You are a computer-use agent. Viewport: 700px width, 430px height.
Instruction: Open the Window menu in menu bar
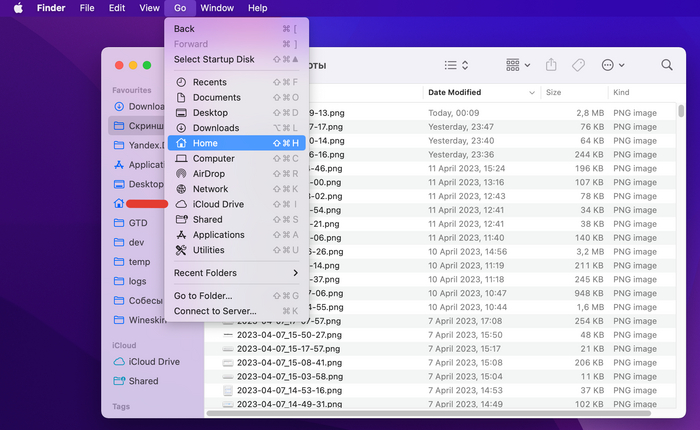(x=217, y=8)
